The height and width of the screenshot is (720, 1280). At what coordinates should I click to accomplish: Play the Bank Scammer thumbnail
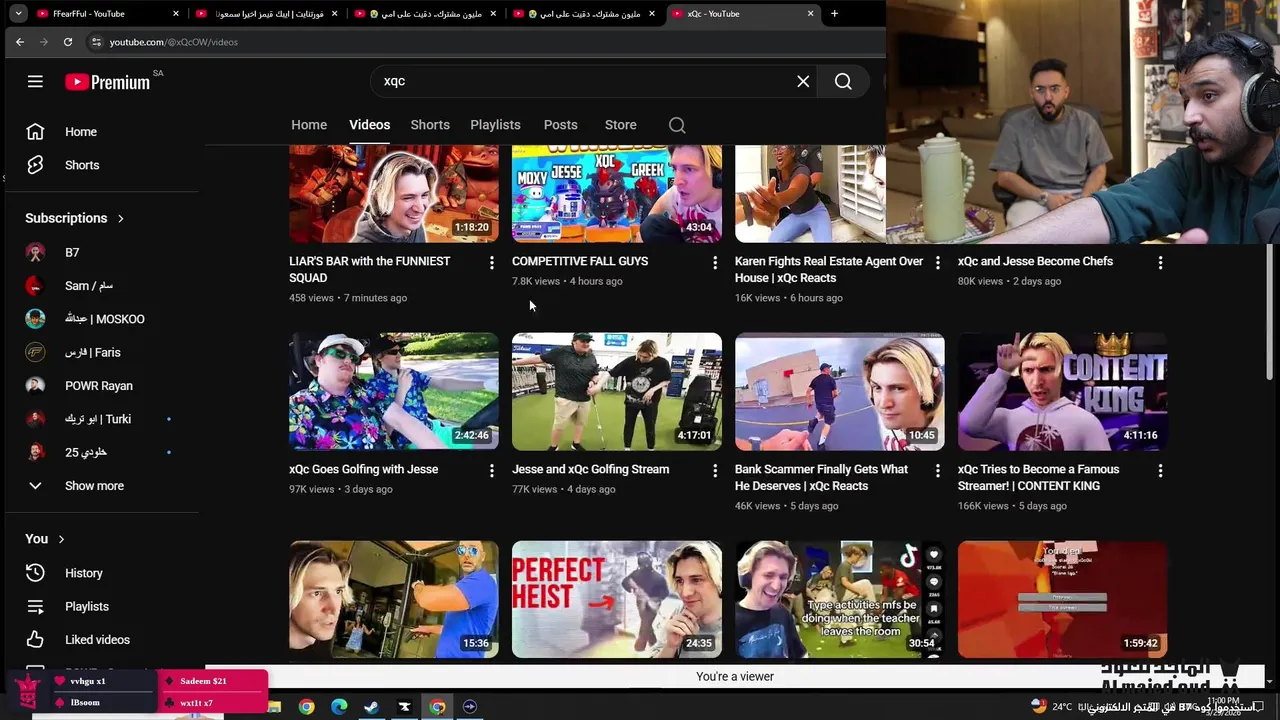click(x=840, y=391)
